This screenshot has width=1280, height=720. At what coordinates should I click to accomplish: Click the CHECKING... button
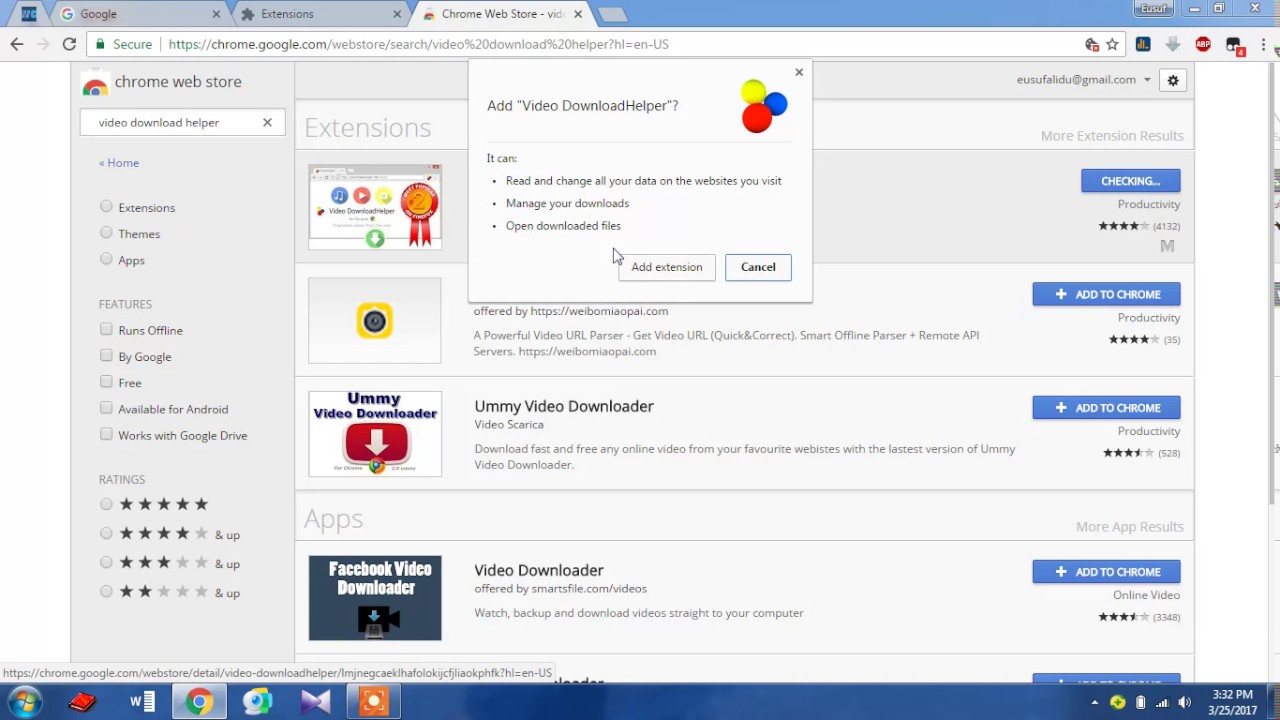[1131, 181]
